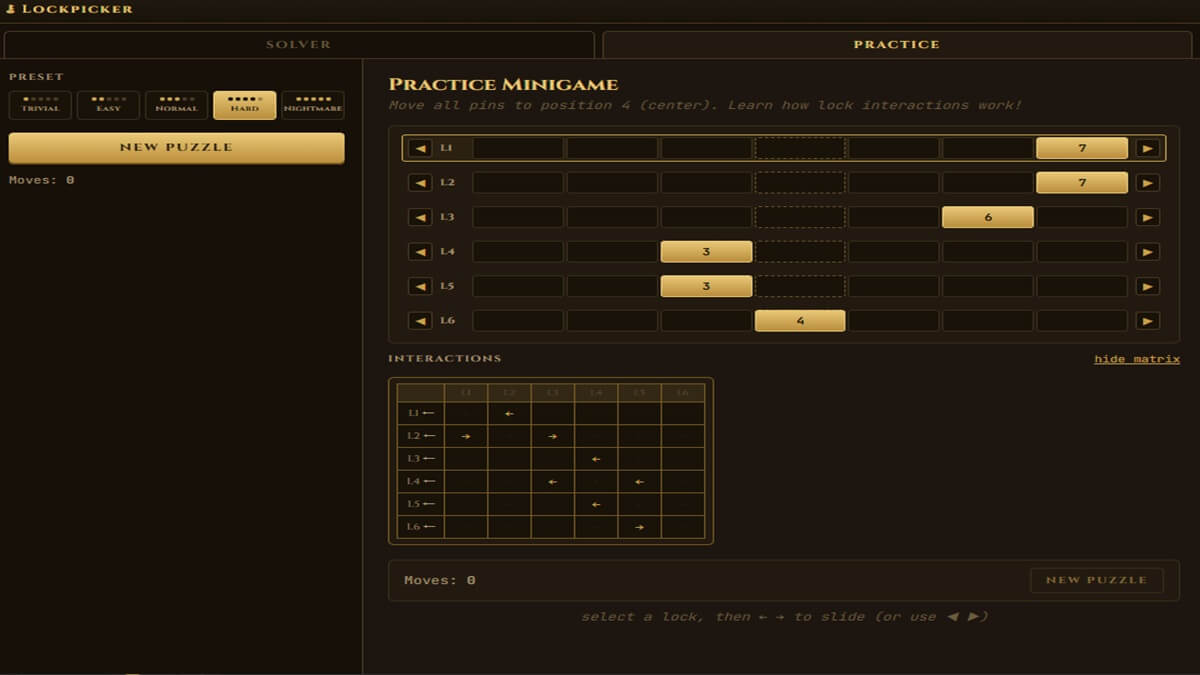Screen dimensions: 1200x675
Task: Nudge lock L4 right with arrow button
Action: 1148,252
